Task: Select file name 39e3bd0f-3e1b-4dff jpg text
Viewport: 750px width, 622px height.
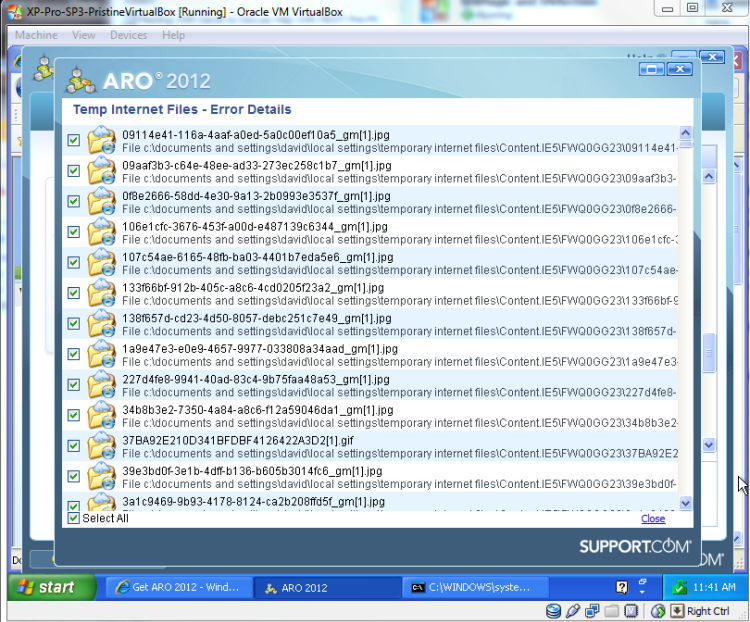Action: 252,471
